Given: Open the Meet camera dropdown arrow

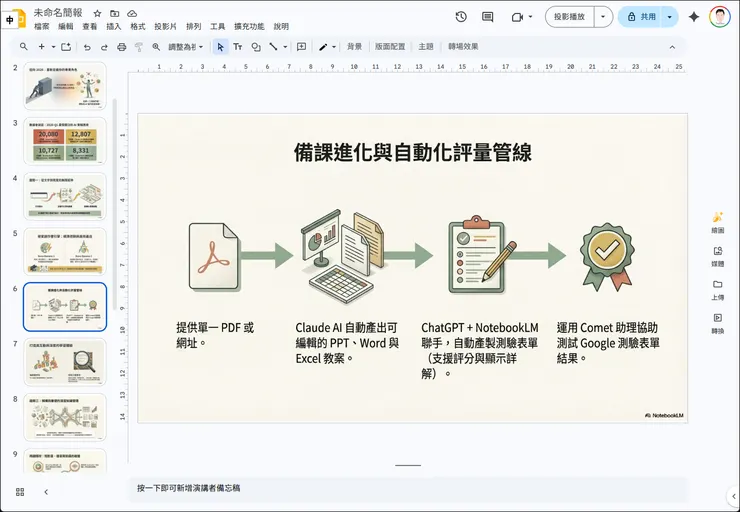Looking at the screenshot, I should (530, 17).
